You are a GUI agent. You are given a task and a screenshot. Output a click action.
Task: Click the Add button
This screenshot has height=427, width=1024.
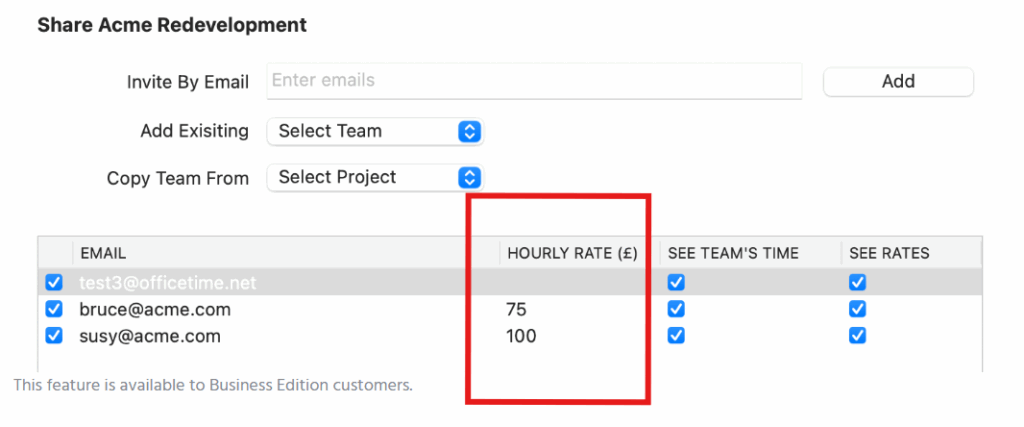pyautogui.click(x=898, y=82)
